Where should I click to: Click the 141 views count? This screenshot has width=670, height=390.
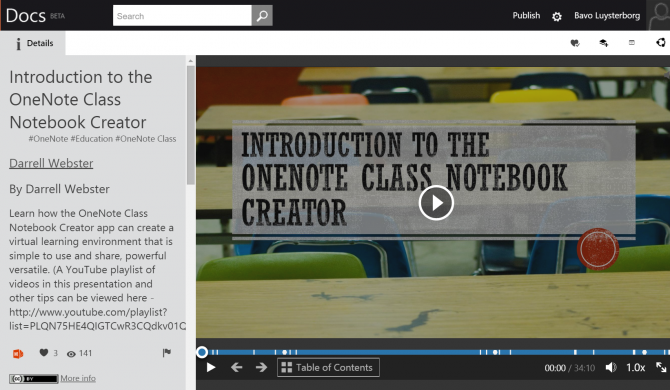pos(85,353)
